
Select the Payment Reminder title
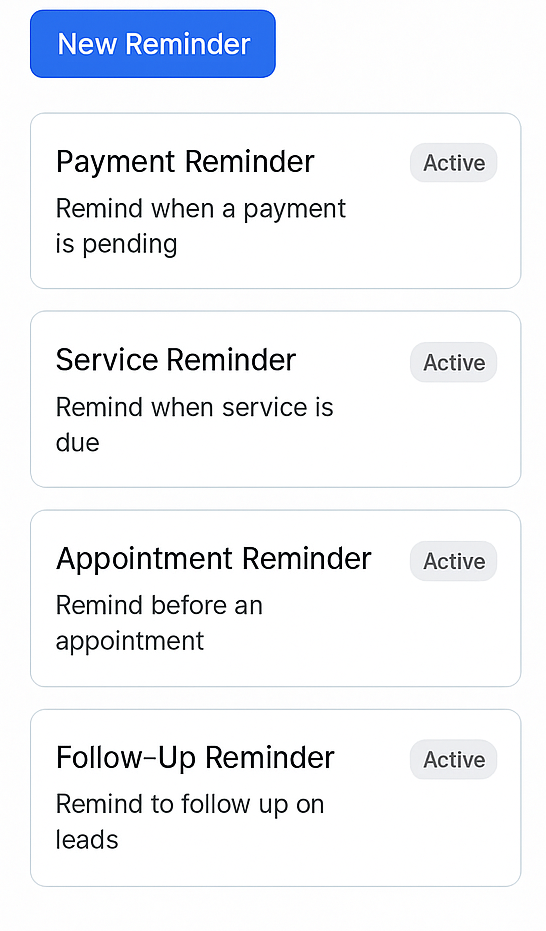pos(185,162)
